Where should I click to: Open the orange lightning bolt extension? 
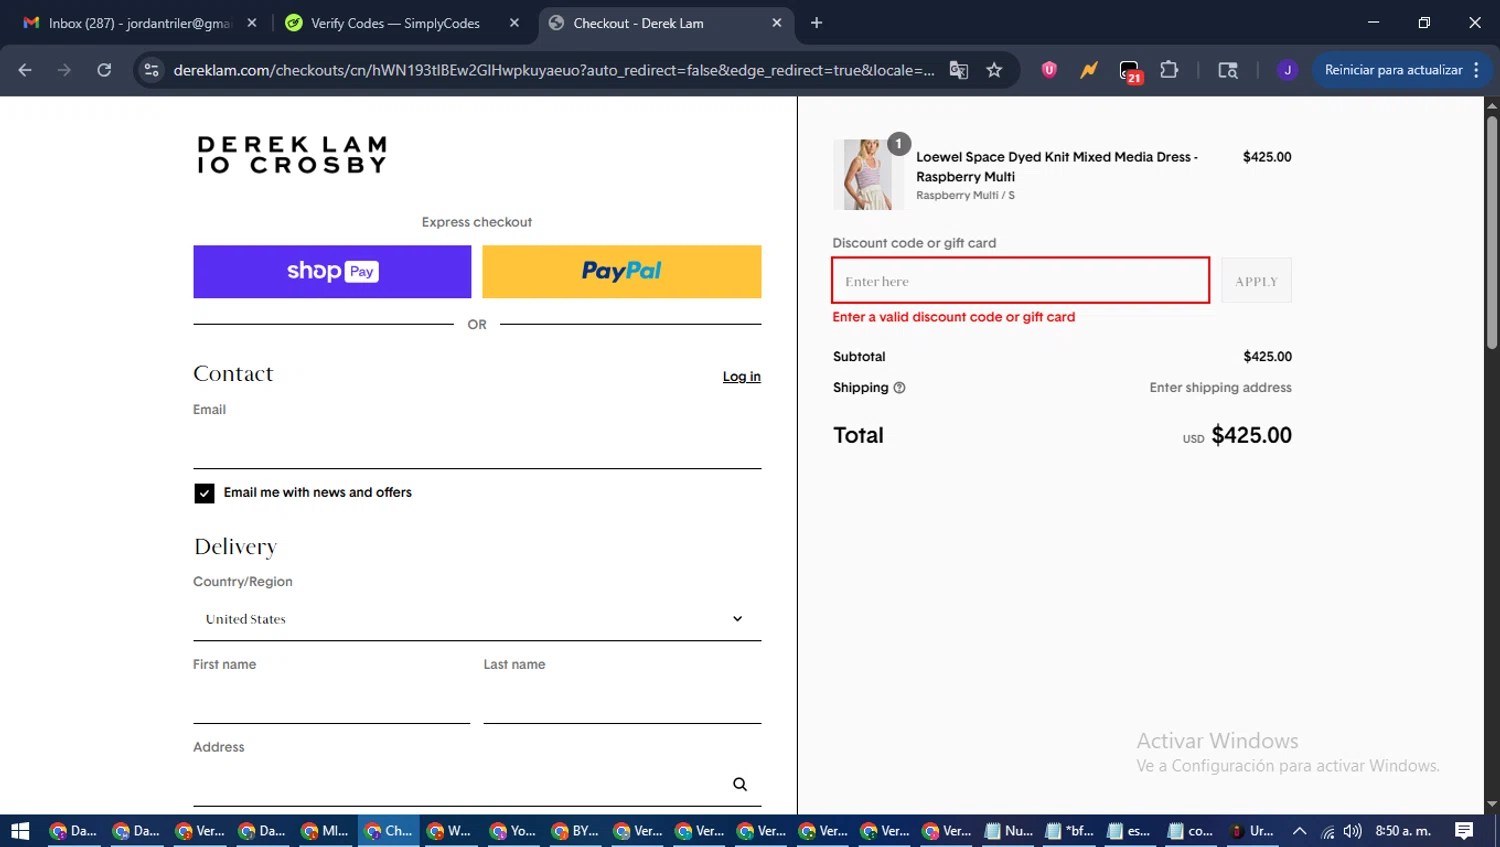1088,70
